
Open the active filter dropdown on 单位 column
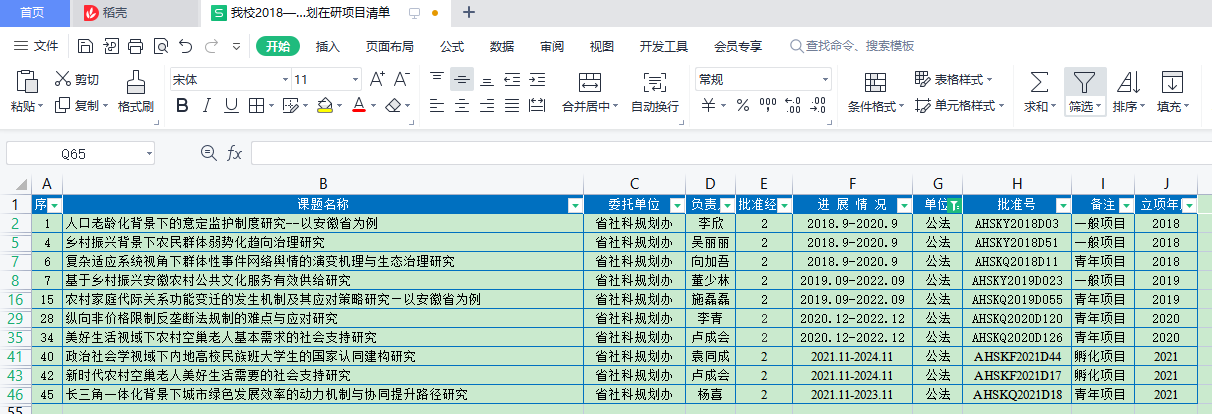point(954,205)
